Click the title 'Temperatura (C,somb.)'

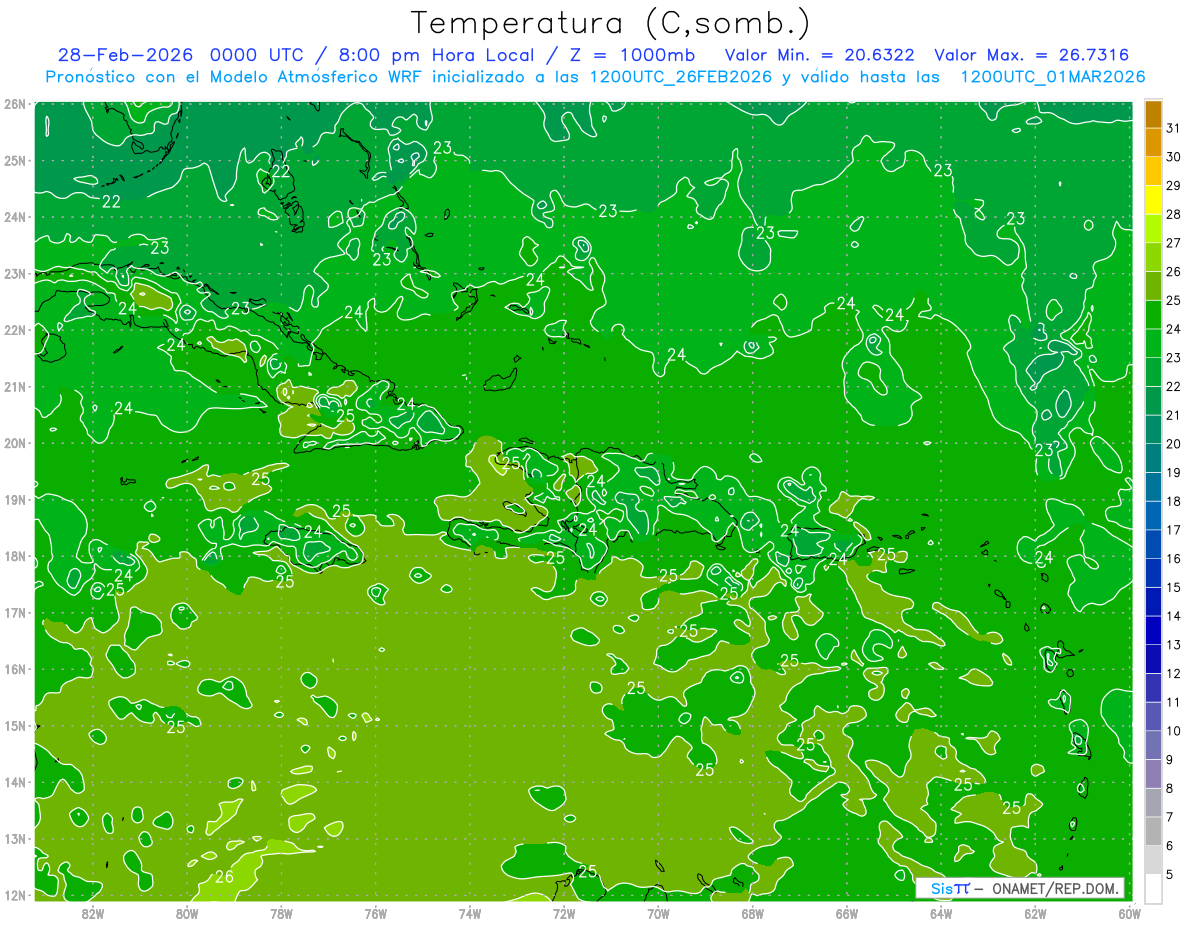pos(610,24)
